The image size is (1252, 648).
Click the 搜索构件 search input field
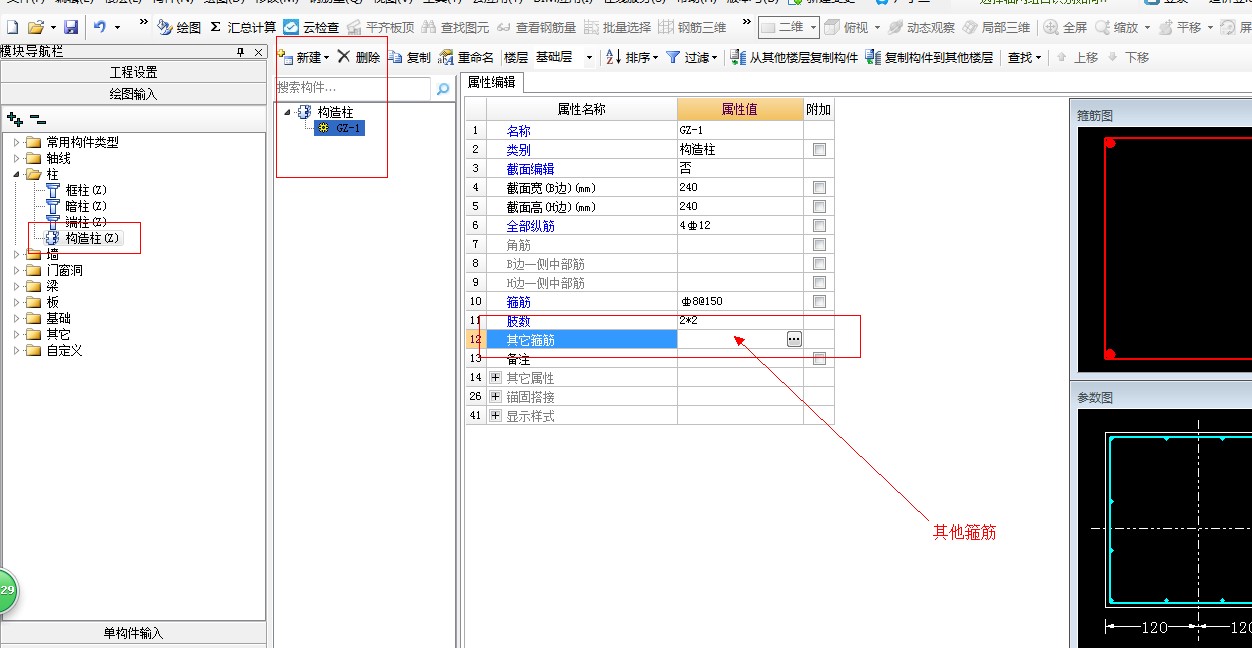pos(353,88)
